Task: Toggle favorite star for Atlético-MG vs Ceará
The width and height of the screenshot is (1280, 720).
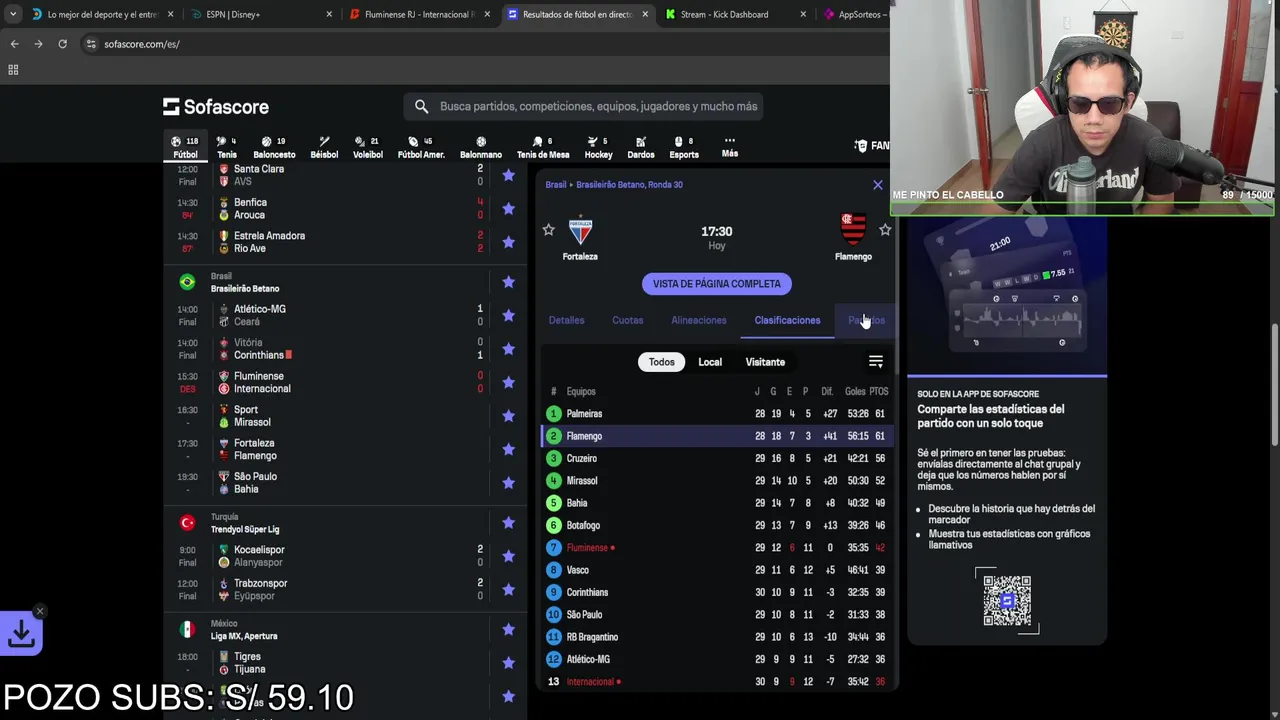Action: click(508, 315)
